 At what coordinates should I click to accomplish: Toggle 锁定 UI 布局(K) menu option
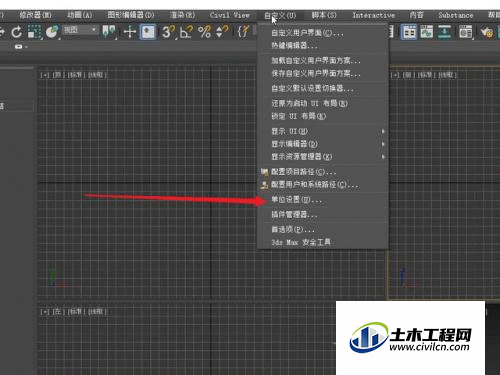point(299,116)
